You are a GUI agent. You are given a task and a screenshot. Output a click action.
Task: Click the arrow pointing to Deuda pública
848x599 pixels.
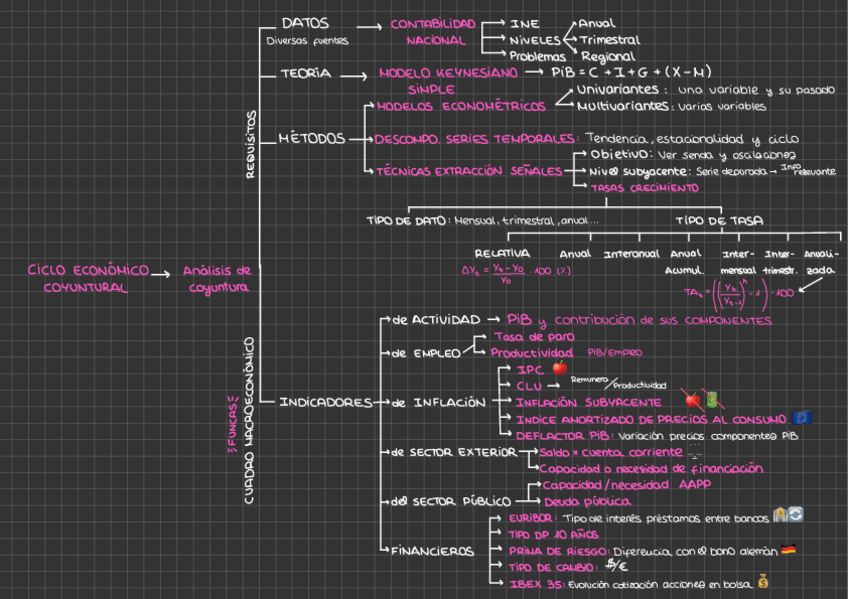[529, 501]
